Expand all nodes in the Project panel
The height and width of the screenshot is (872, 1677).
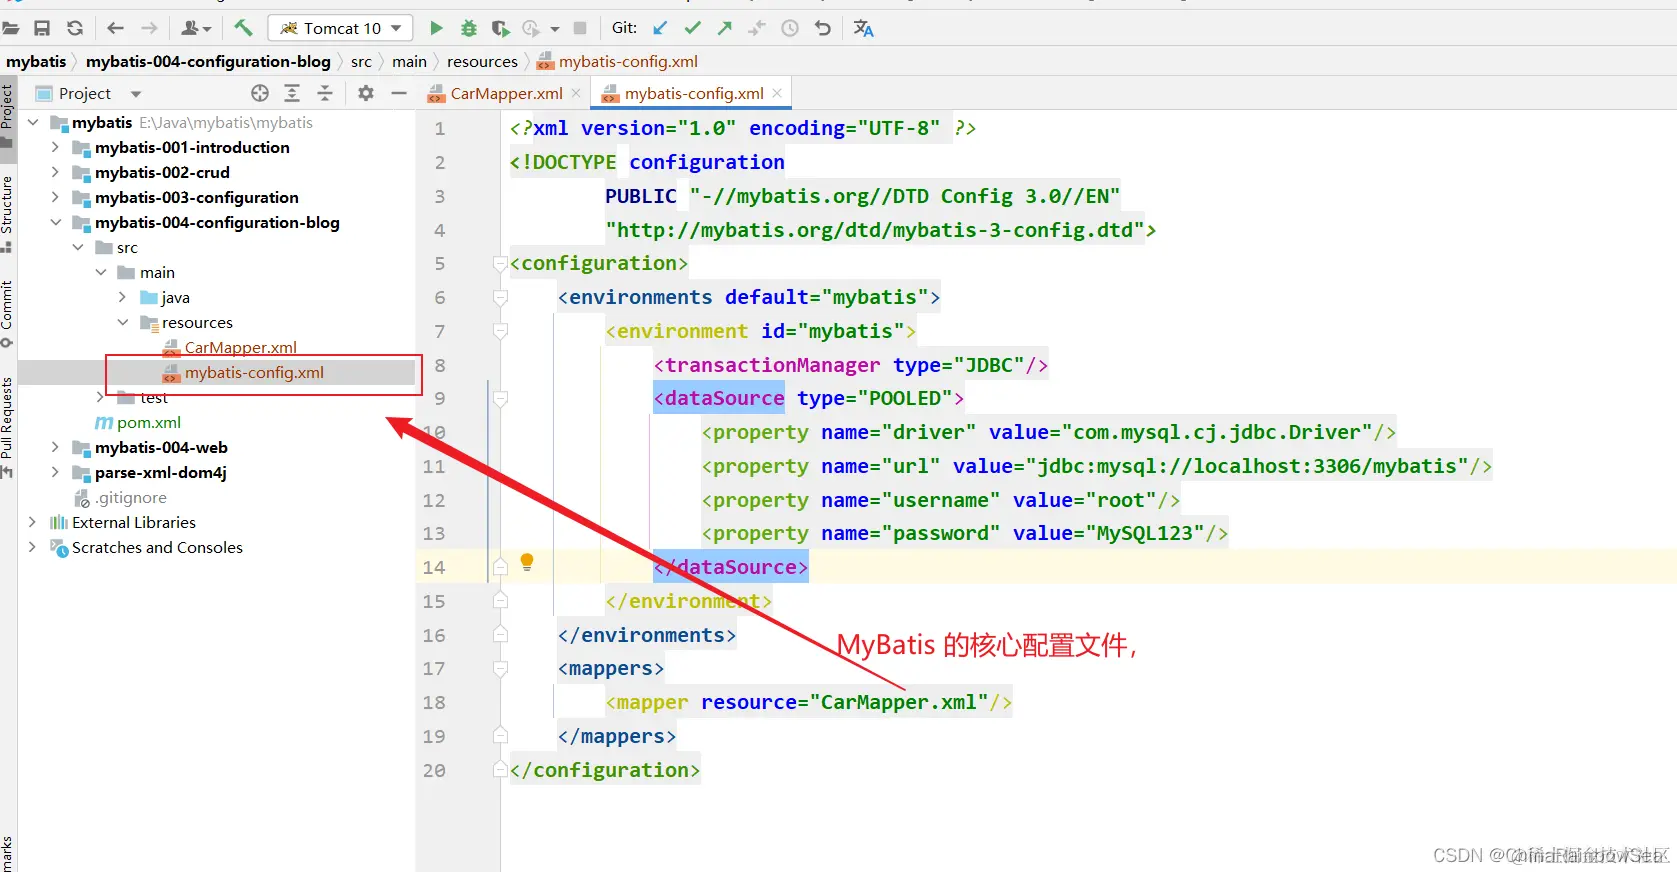point(292,93)
